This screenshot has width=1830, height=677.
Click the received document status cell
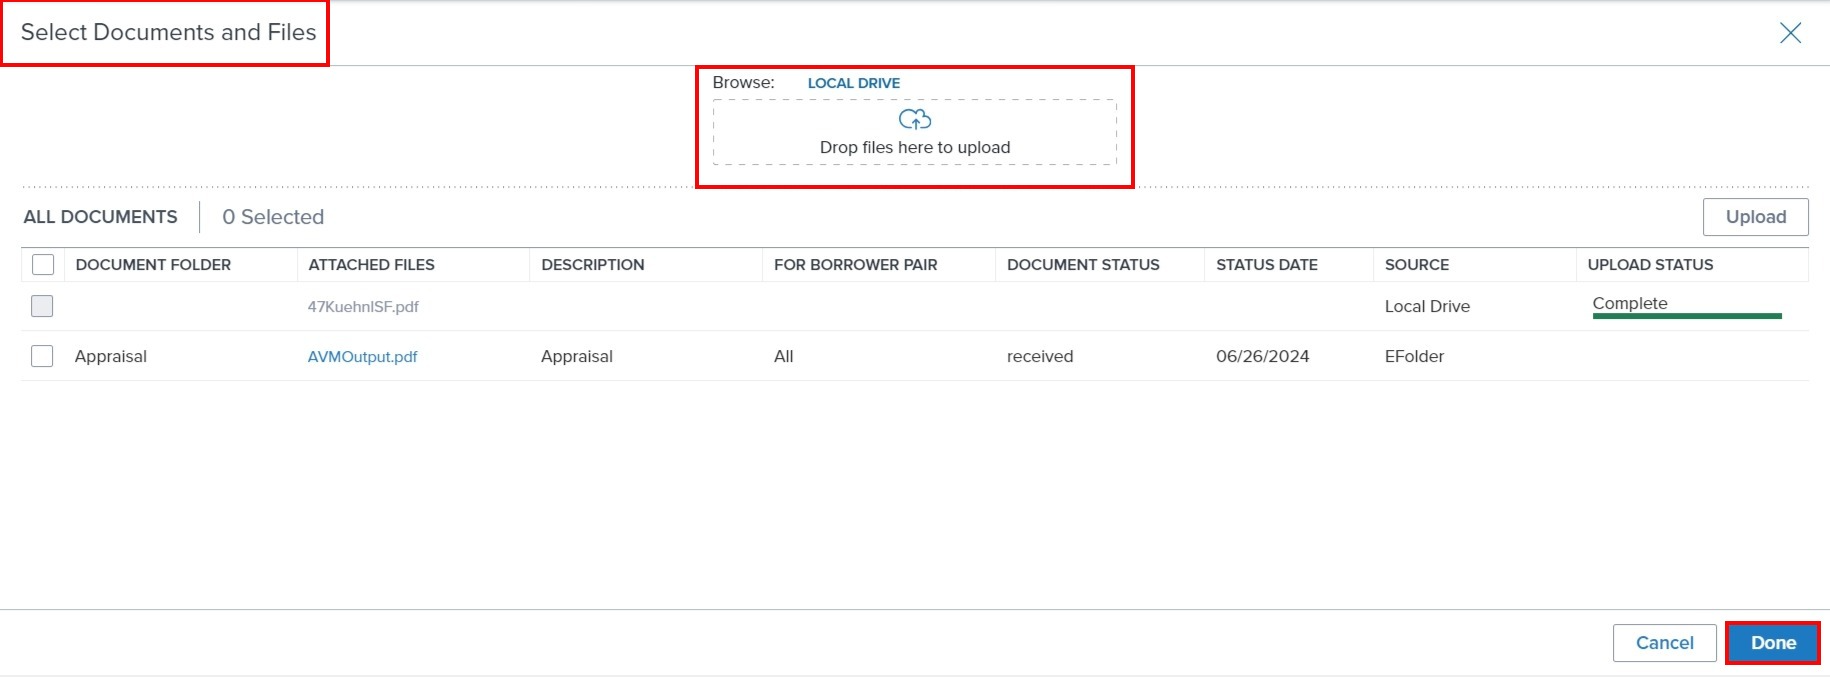tap(1040, 357)
